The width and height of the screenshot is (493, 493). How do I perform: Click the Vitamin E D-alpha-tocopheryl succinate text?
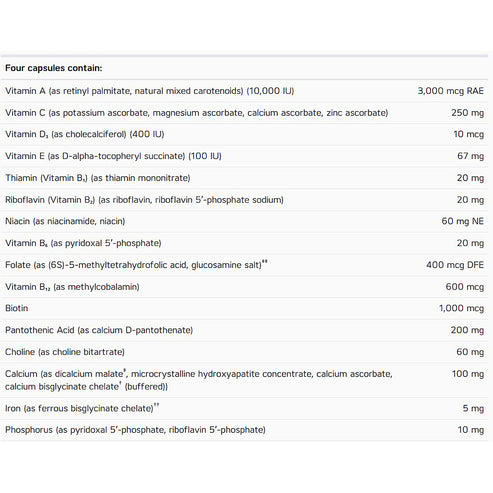(113, 156)
